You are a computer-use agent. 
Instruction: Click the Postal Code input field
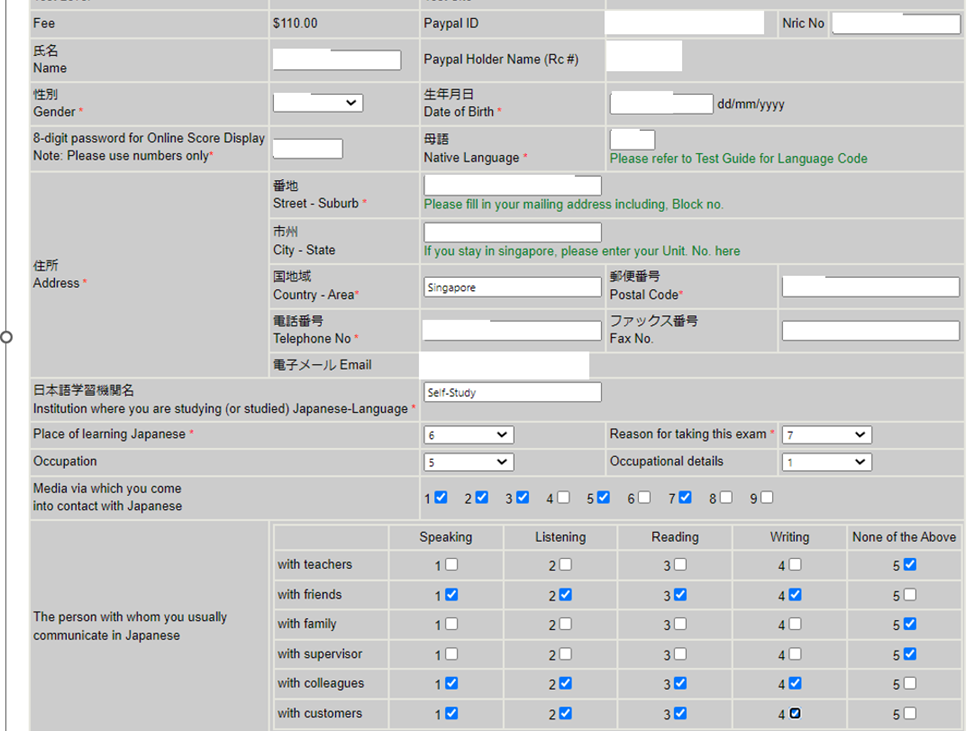click(x=870, y=288)
